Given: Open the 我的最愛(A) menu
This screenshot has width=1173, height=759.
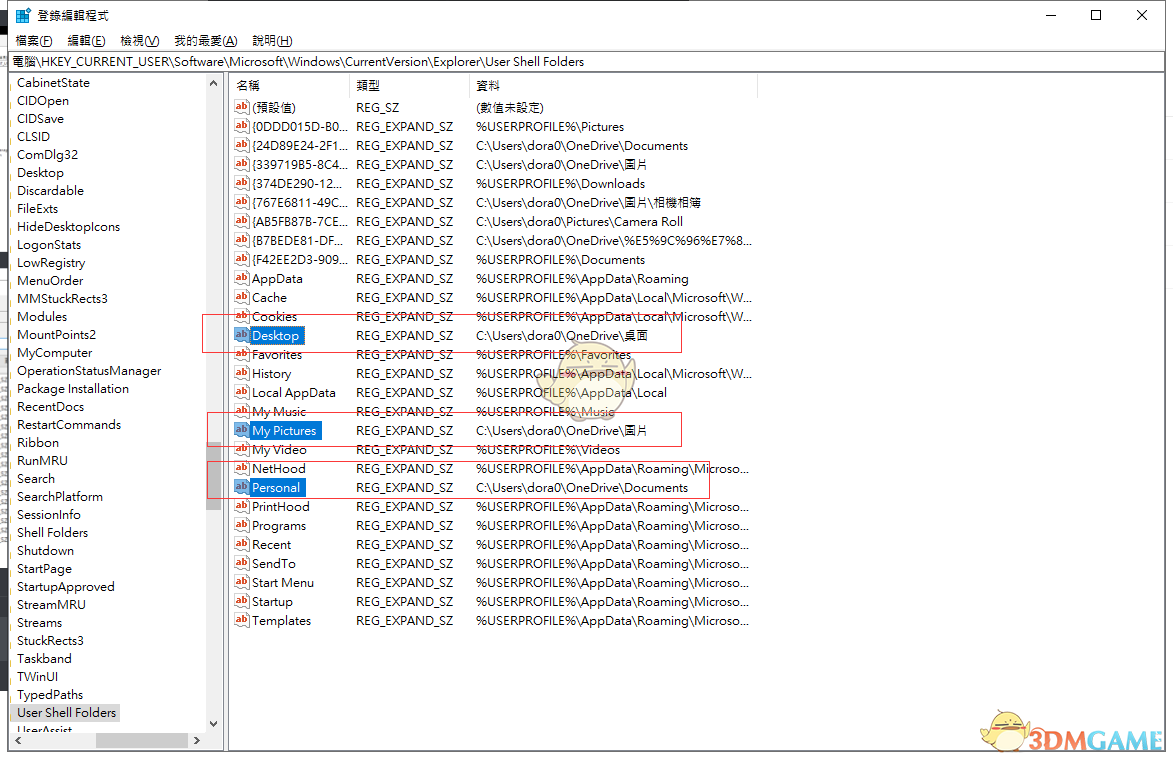Looking at the screenshot, I should click(x=205, y=41).
